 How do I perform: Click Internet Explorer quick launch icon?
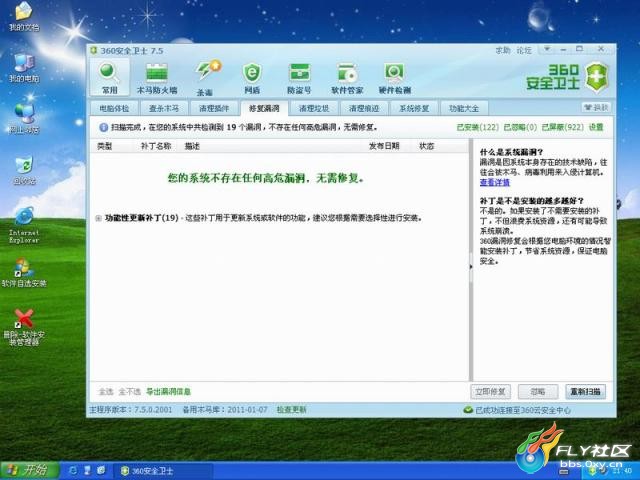pos(73,471)
